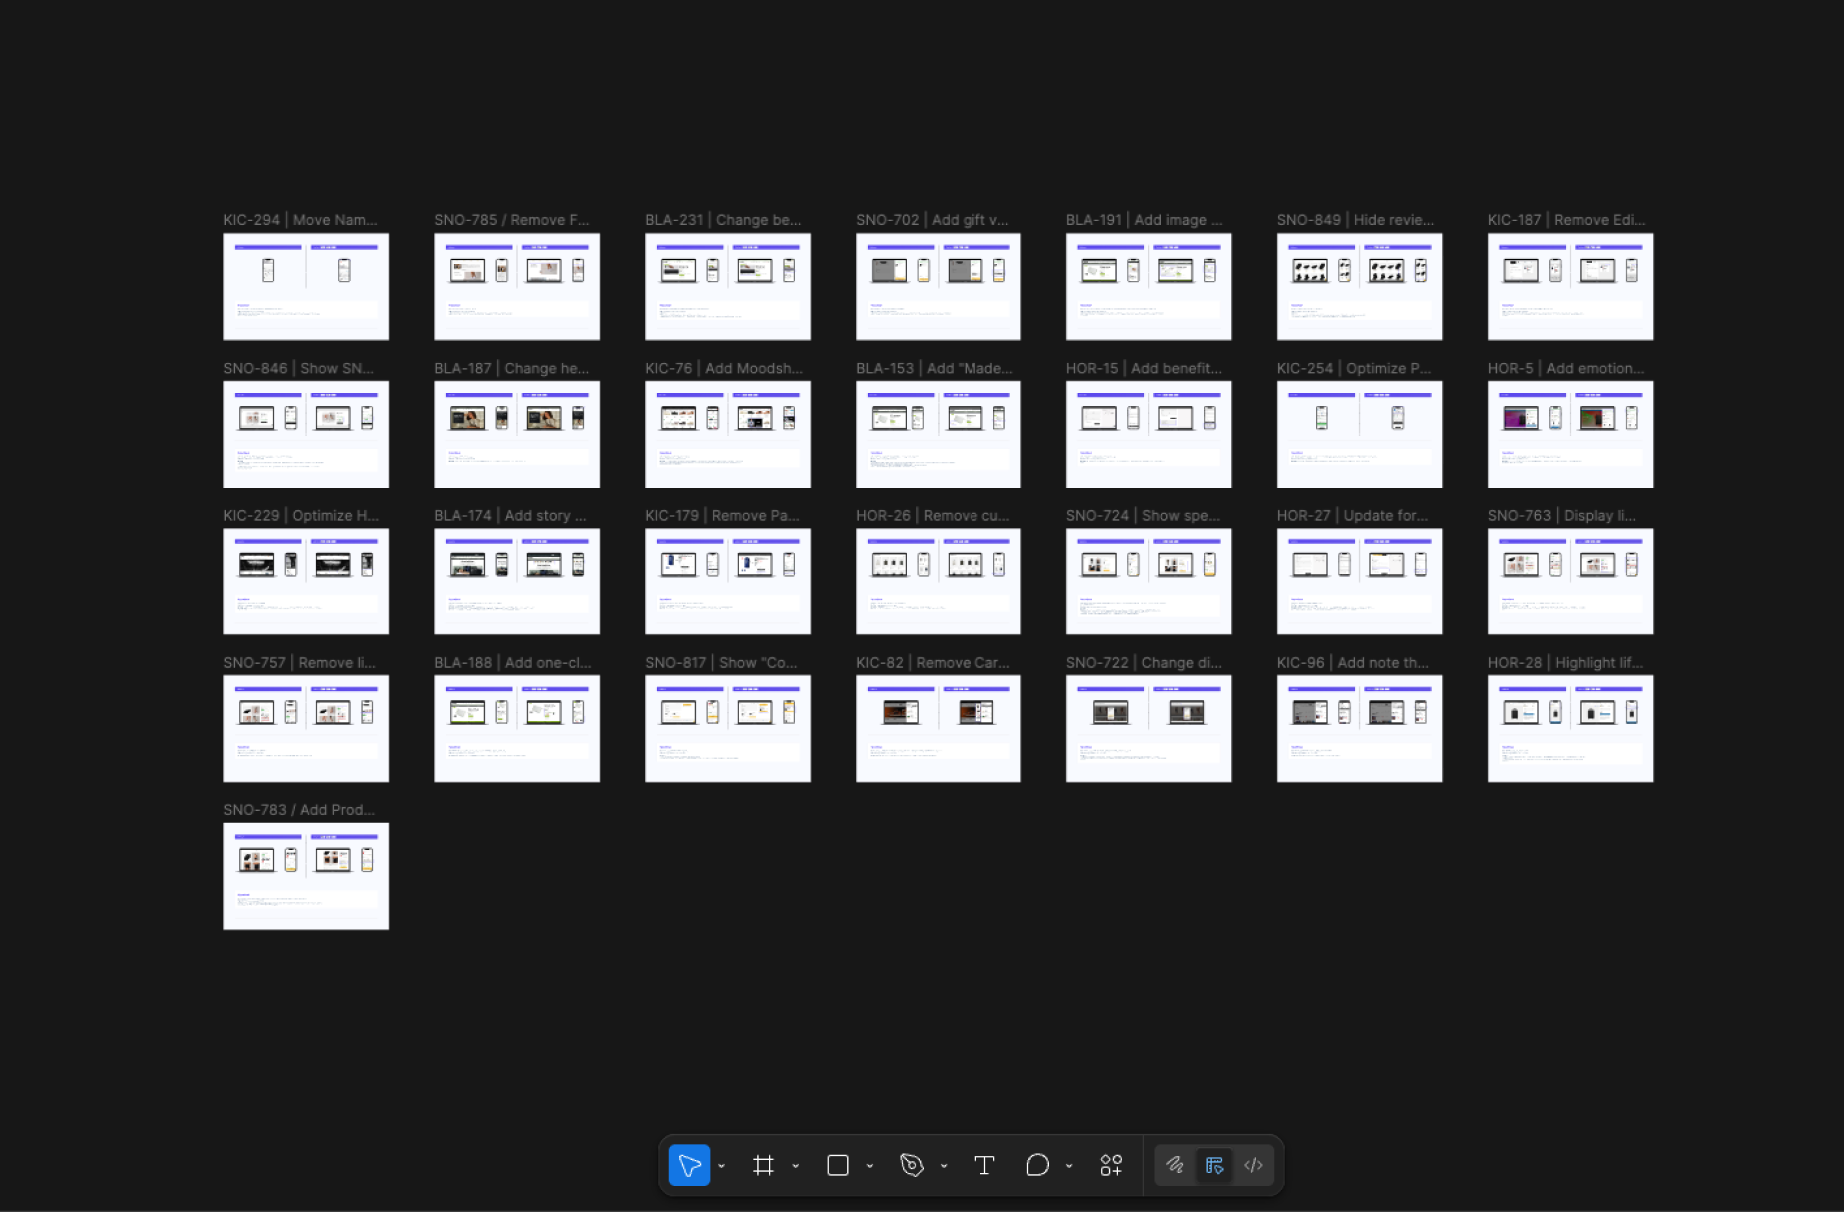
Task: Select the SNO-849 Hide revie frame thumbnail
Action: point(1359,287)
